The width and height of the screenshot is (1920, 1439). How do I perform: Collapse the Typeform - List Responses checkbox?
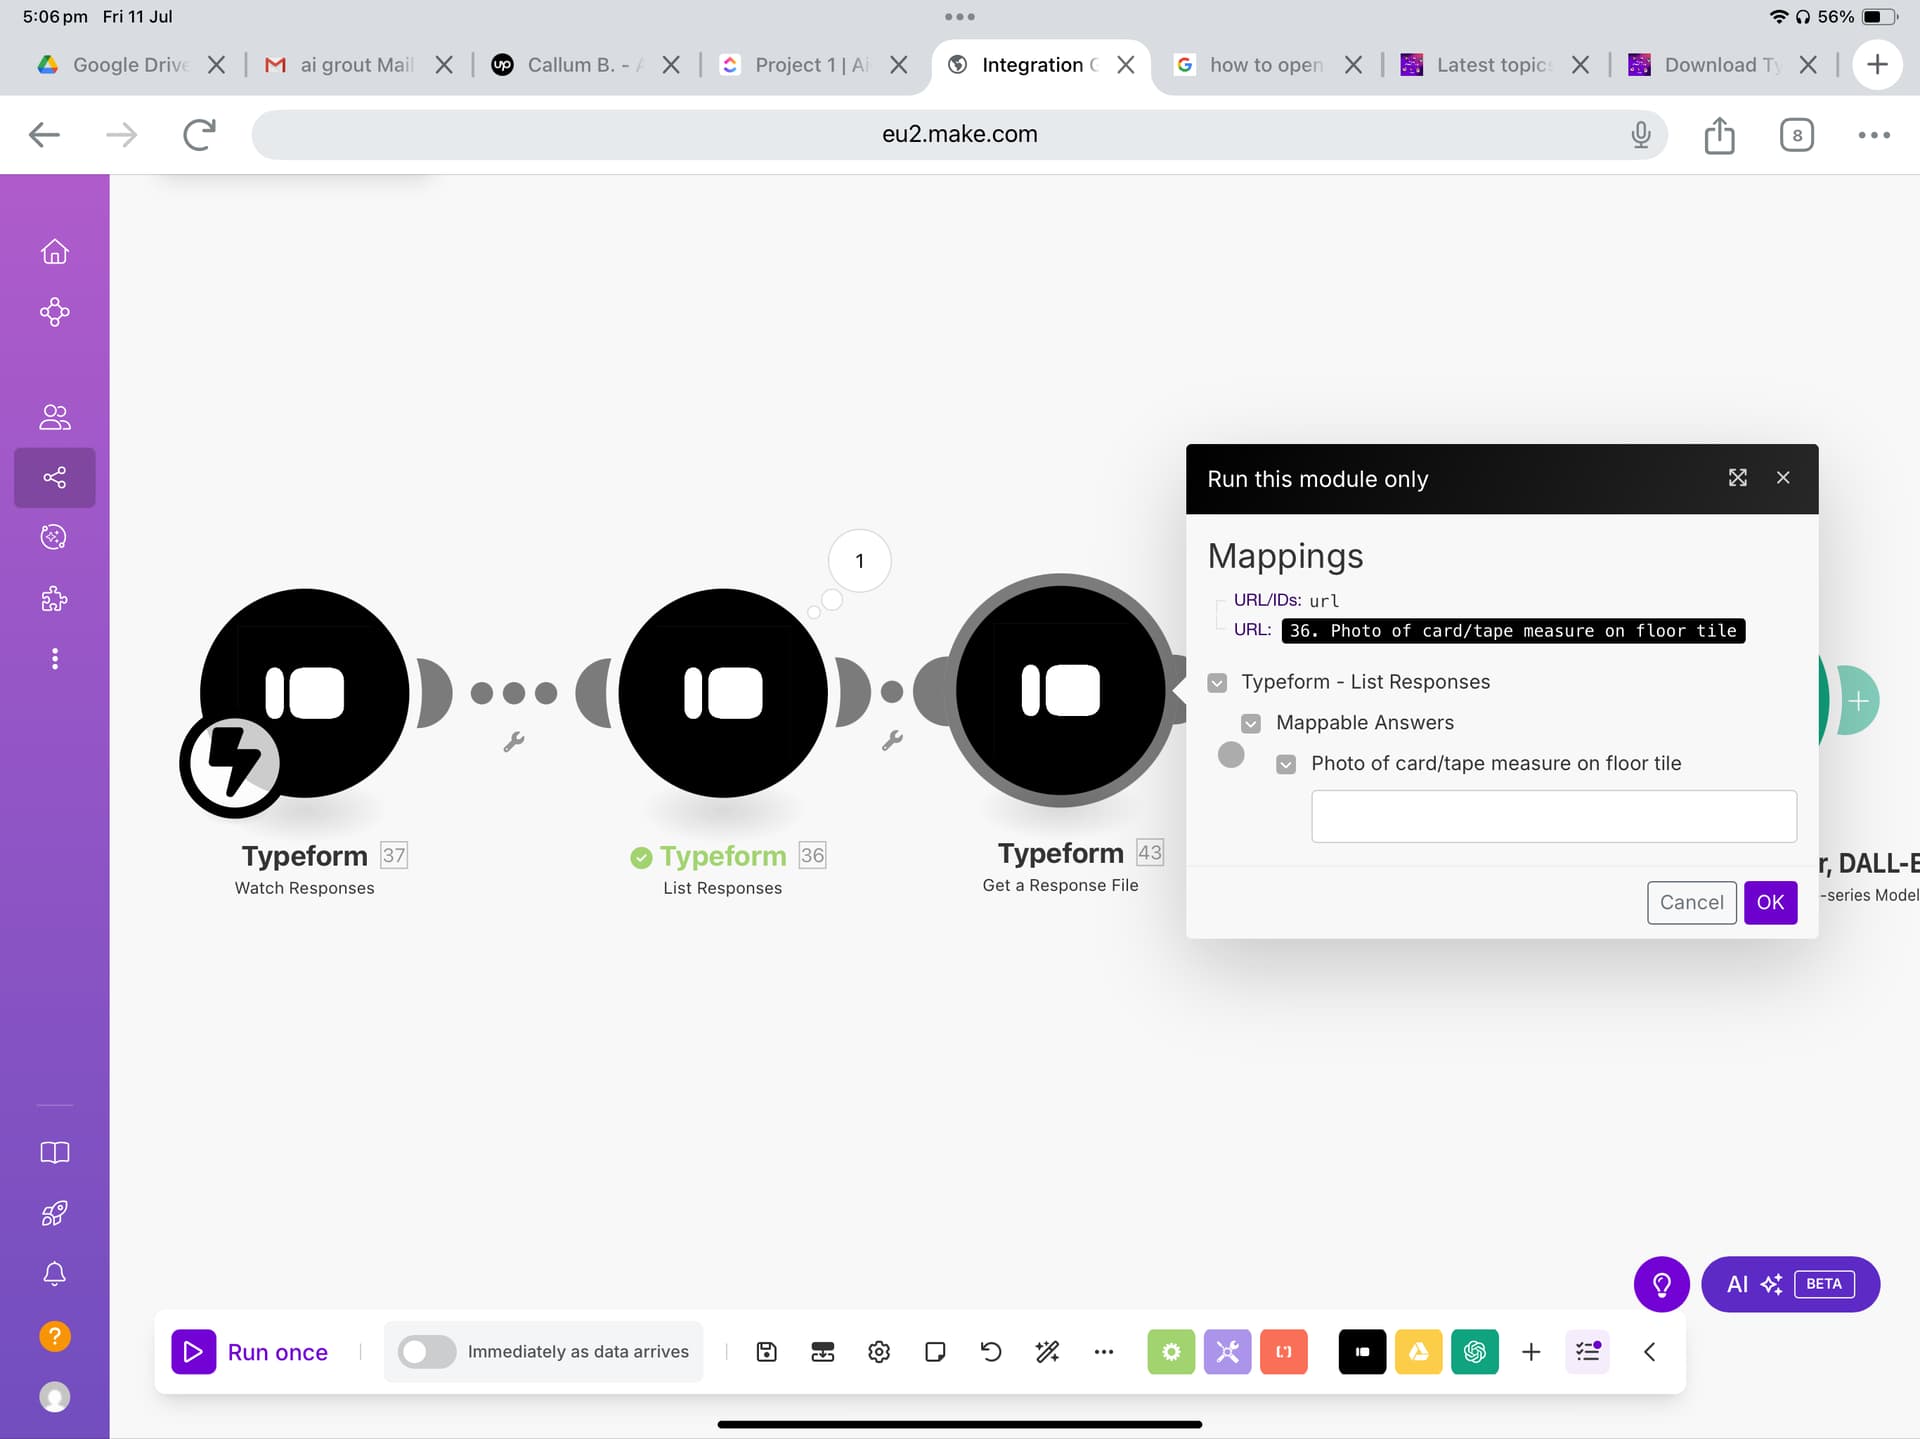point(1217,683)
